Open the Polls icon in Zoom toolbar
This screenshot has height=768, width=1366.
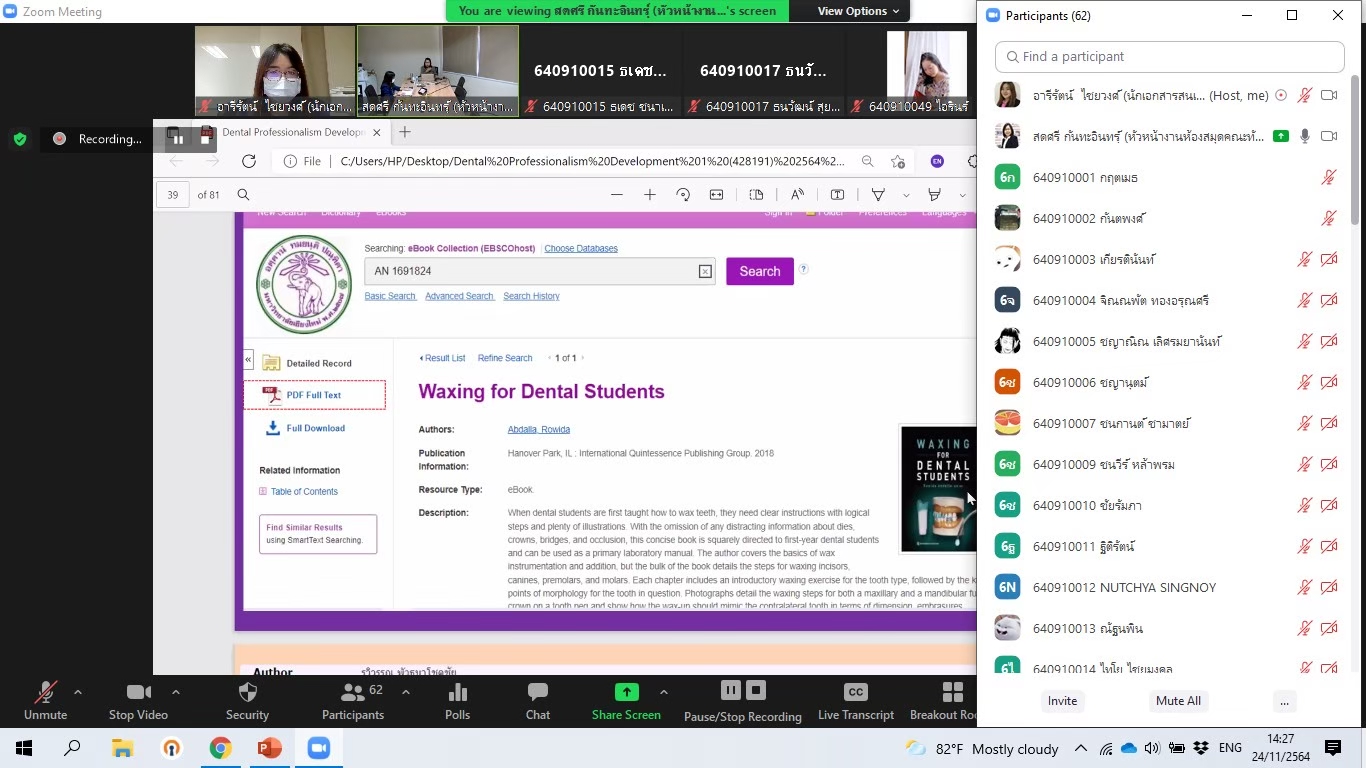(457, 693)
